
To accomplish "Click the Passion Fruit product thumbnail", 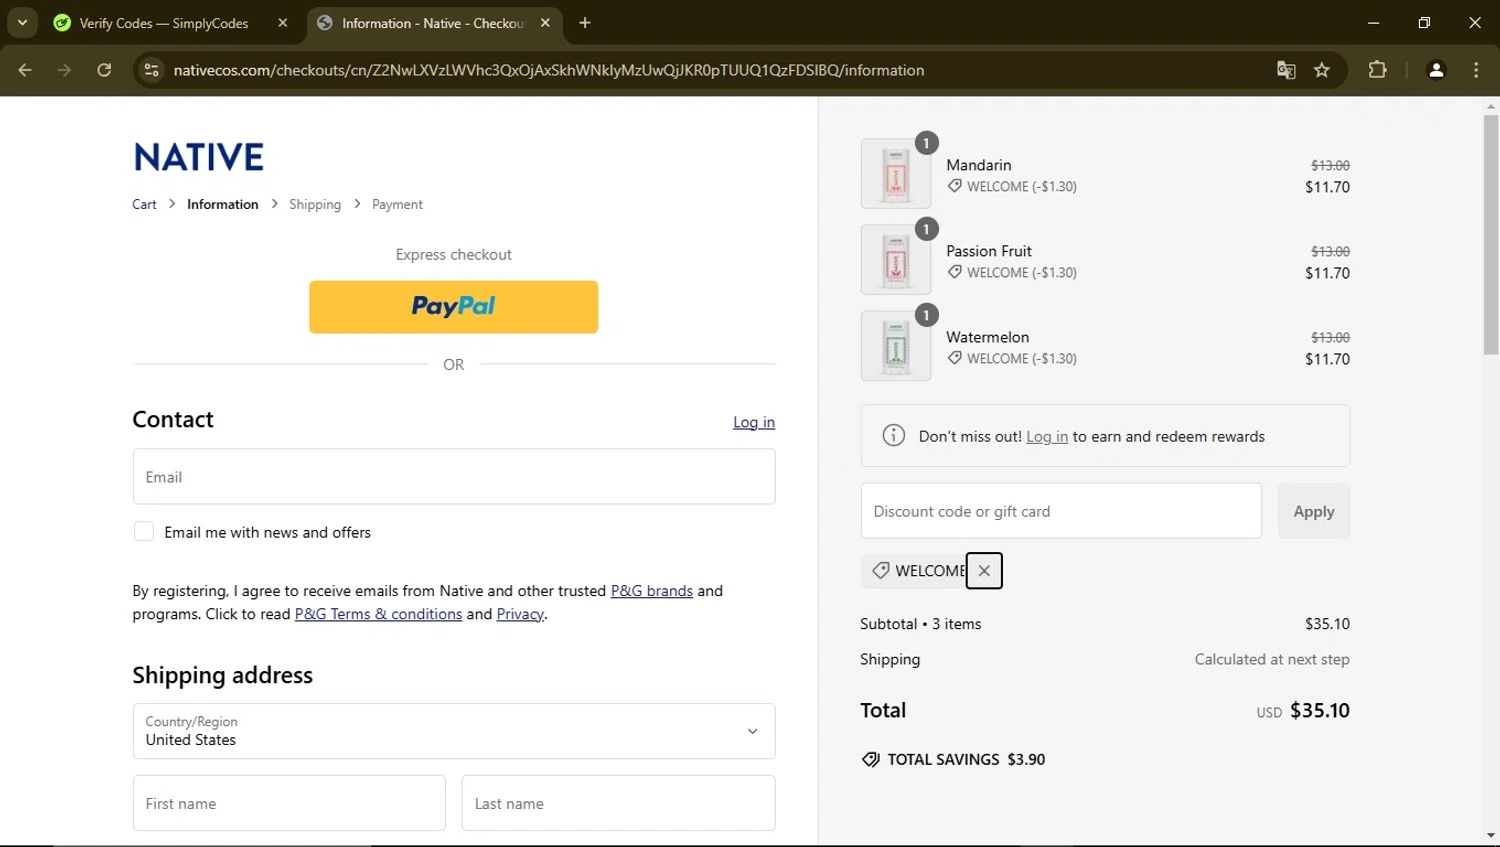I will click(896, 260).
